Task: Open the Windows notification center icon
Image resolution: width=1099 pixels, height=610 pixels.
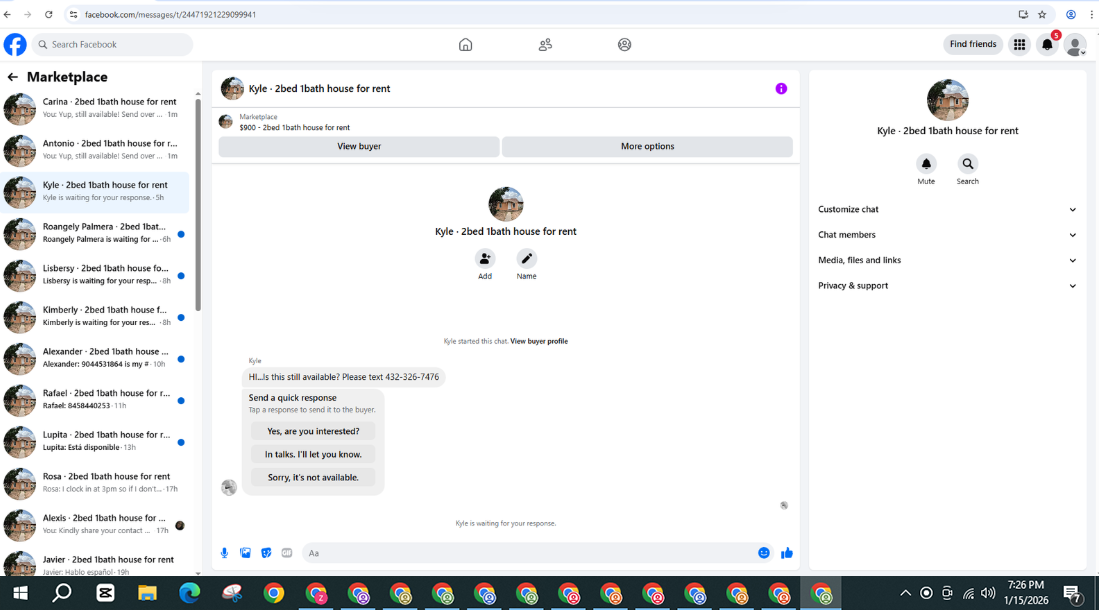Action: coord(1071,594)
